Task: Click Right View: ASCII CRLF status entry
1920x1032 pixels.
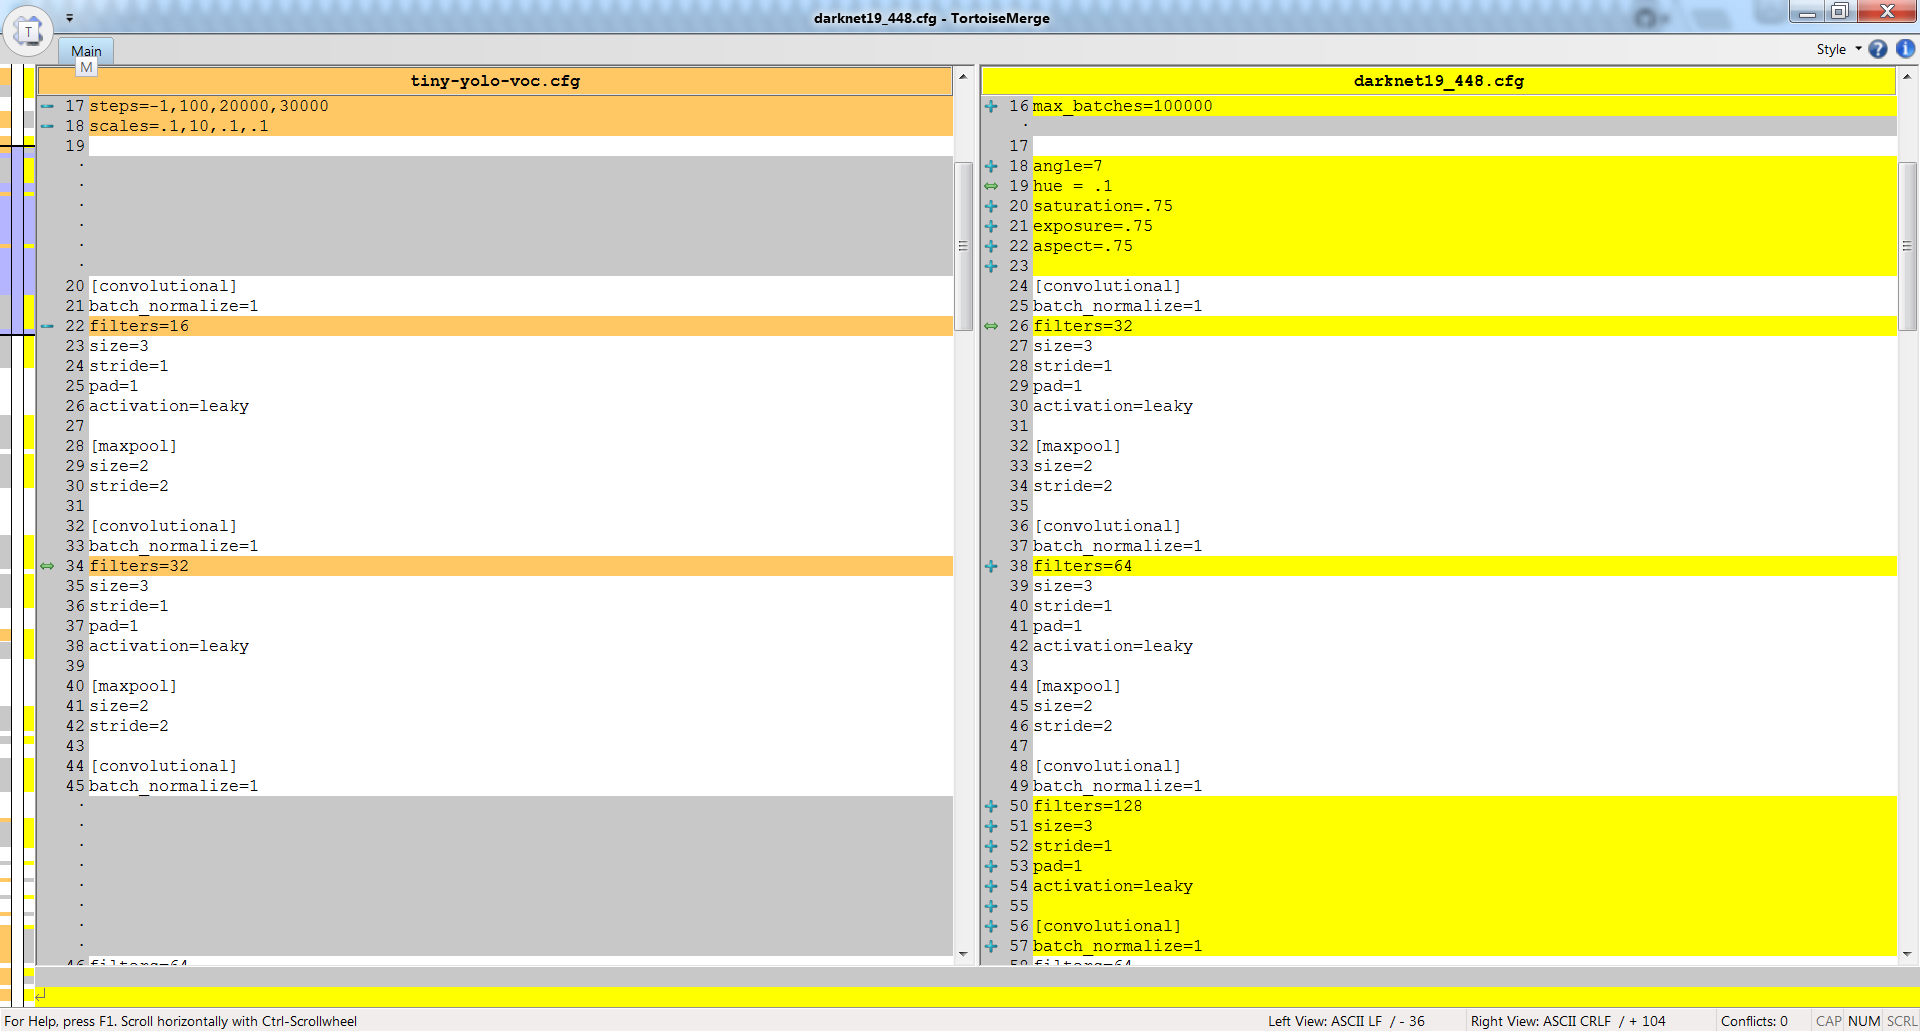Action: pos(1568,1021)
